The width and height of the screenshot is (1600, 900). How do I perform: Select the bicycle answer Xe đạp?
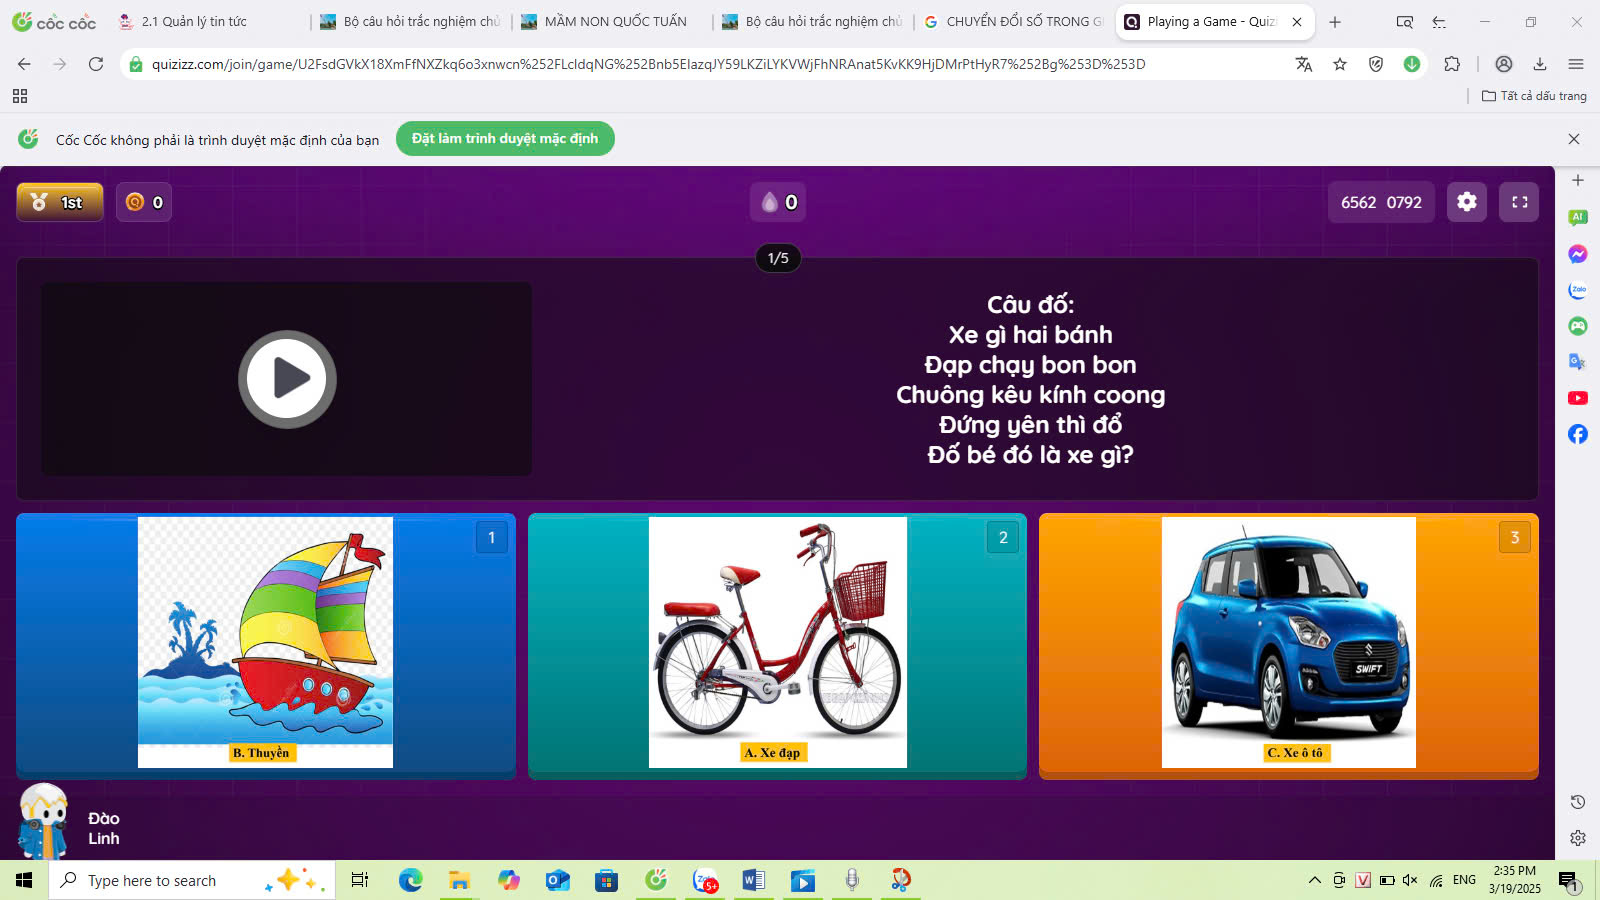[x=777, y=645]
